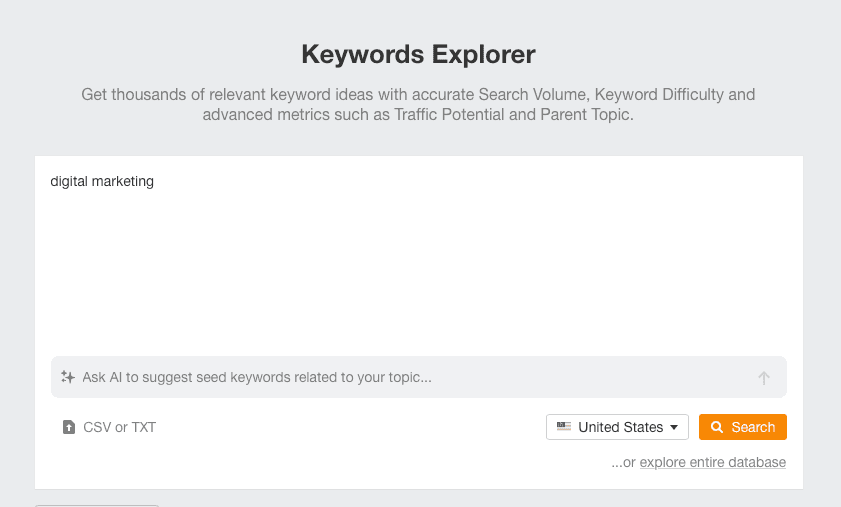This screenshot has height=507, width=841.
Task: Click the 'Traffic Potential and Parent Topic' line
Action: click(x=418, y=115)
